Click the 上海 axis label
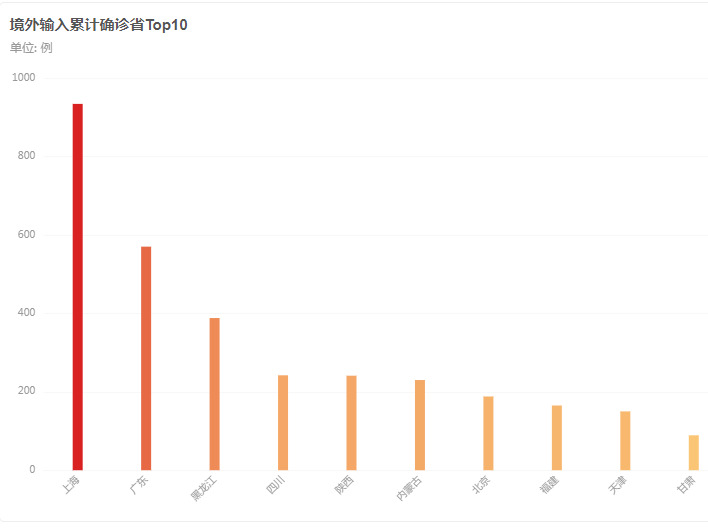Screen dimensions: 708x531 coord(71,484)
